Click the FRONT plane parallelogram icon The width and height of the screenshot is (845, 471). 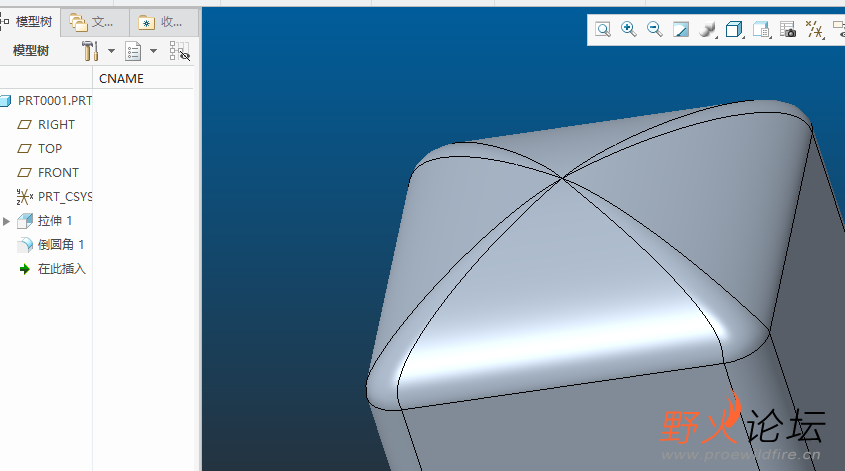[x=24, y=172]
